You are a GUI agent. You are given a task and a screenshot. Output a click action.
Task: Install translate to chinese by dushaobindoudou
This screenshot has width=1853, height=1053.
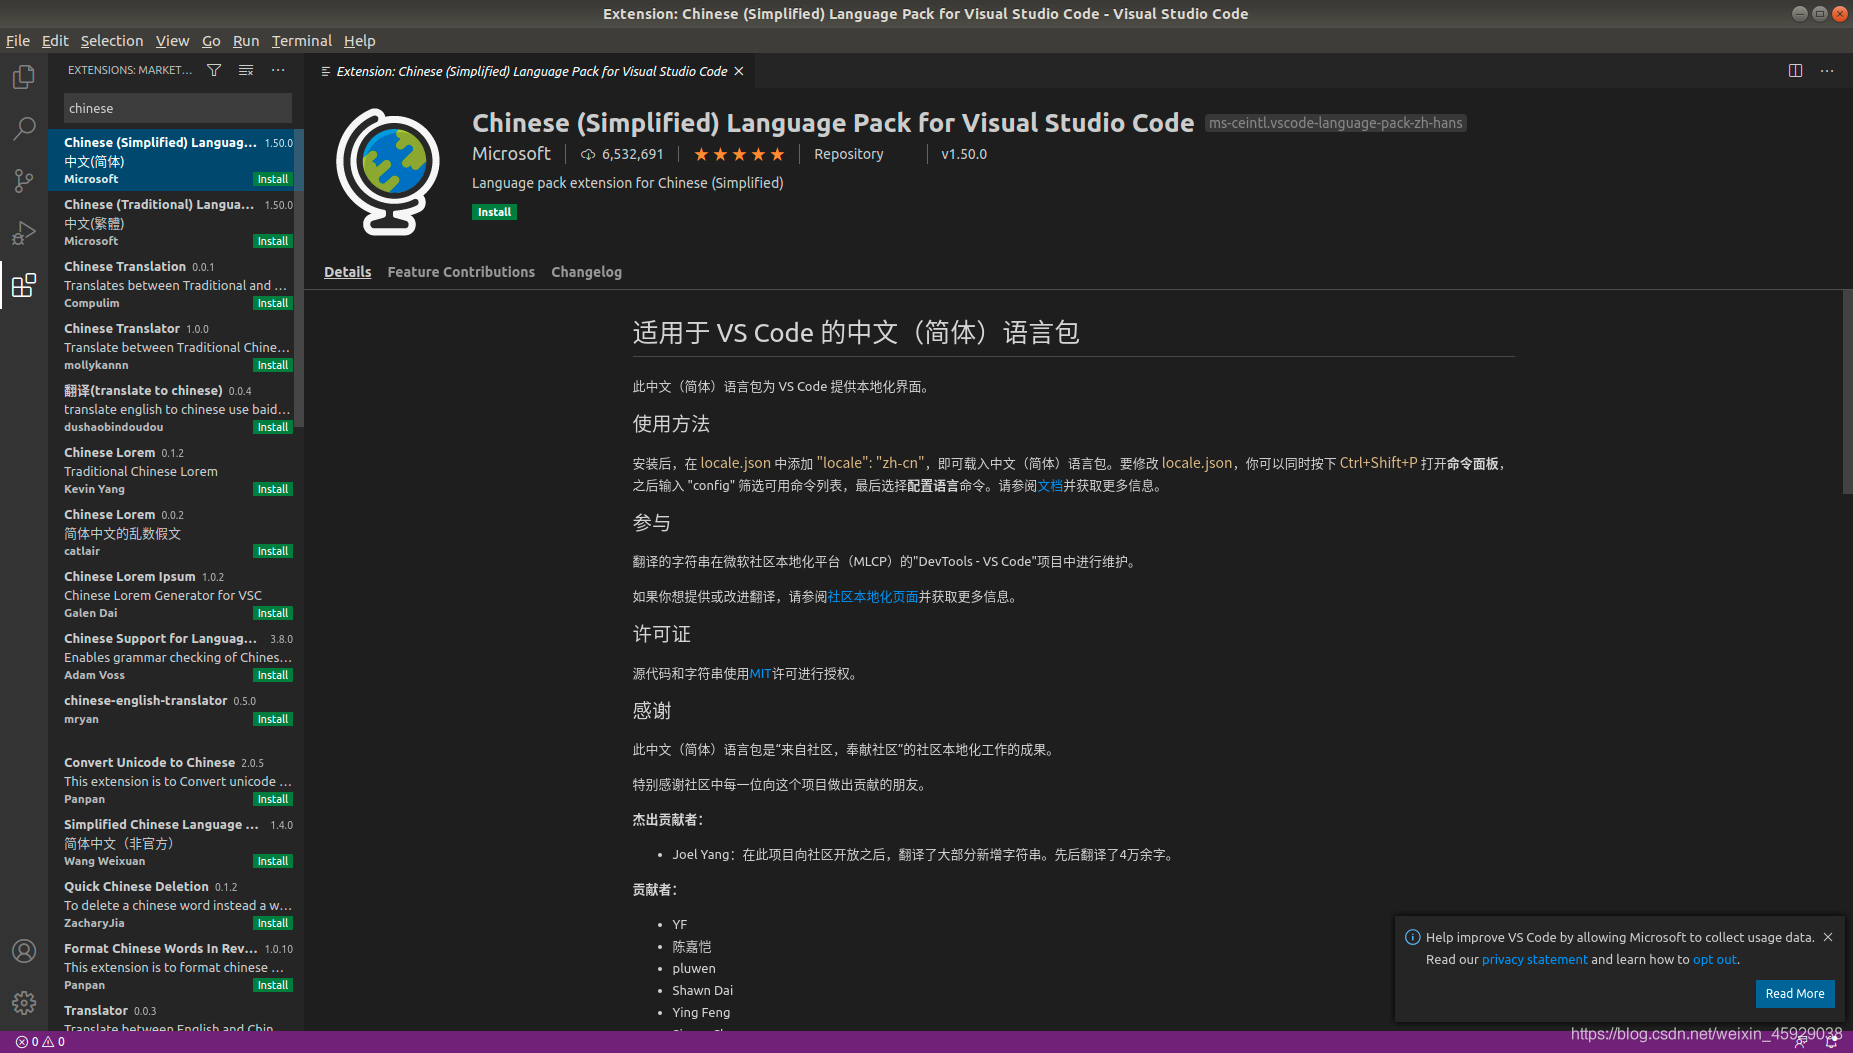272,428
